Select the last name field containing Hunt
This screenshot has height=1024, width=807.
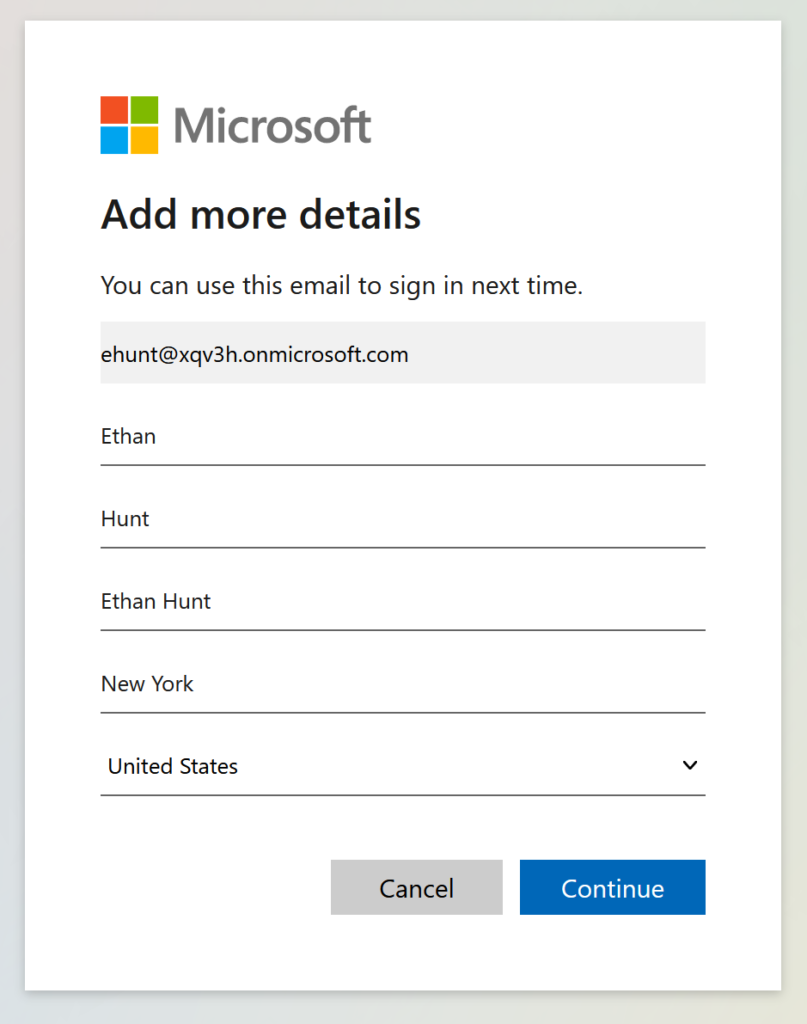point(403,519)
